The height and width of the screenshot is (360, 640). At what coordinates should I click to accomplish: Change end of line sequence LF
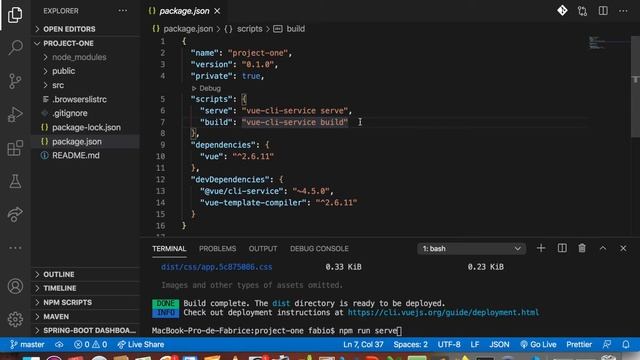tap(475, 344)
